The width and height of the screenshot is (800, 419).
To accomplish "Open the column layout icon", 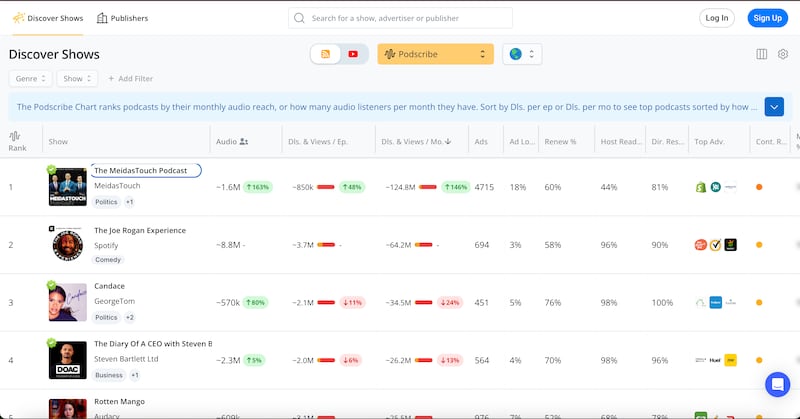I will [762, 54].
